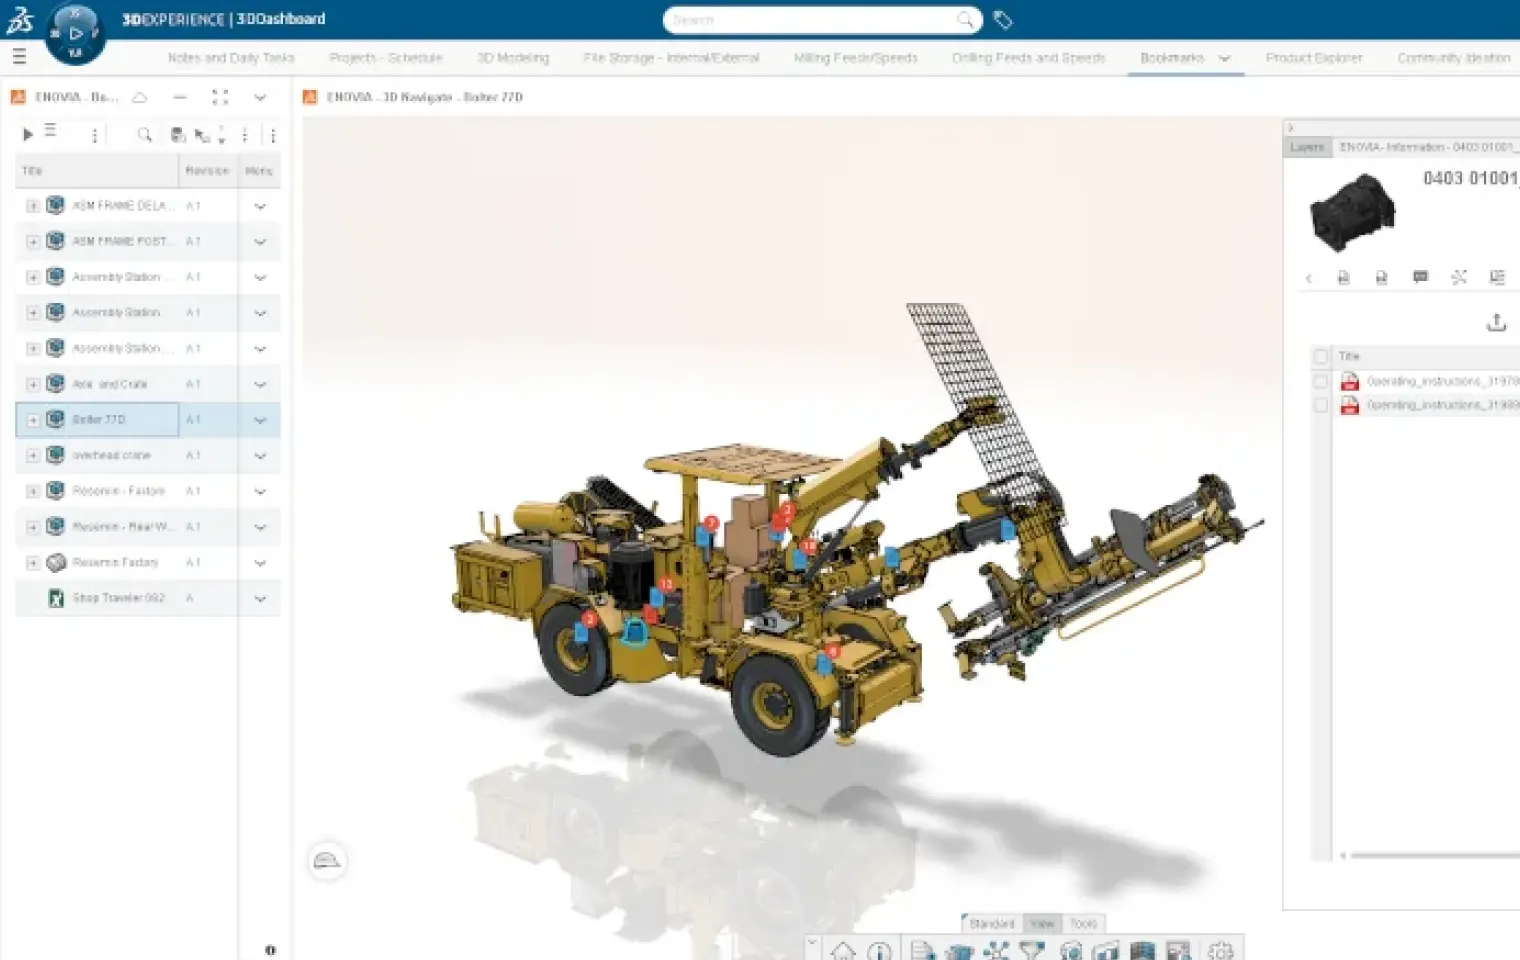This screenshot has height=960, width=1520.
Task: Click the comment bubble icon in information panel
Action: (x=1420, y=277)
